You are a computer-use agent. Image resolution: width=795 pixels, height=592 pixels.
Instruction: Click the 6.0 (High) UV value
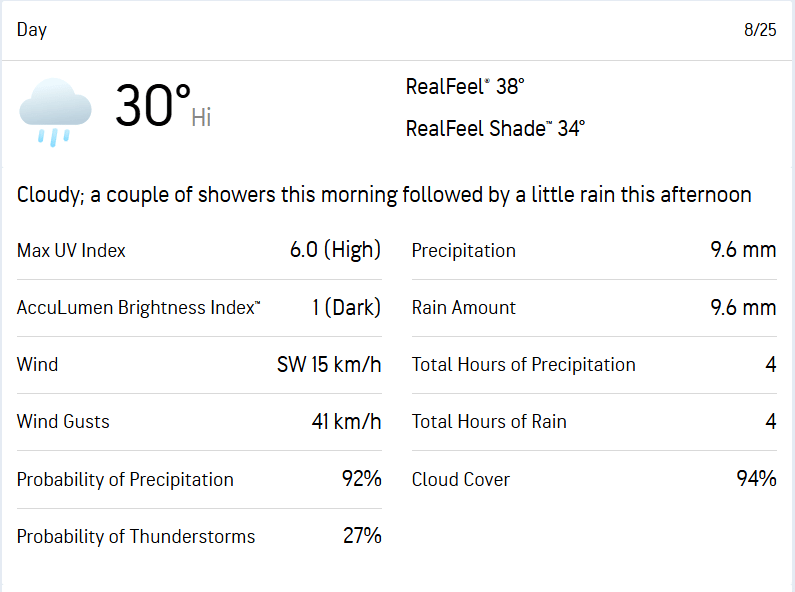[x=335, y=250]
